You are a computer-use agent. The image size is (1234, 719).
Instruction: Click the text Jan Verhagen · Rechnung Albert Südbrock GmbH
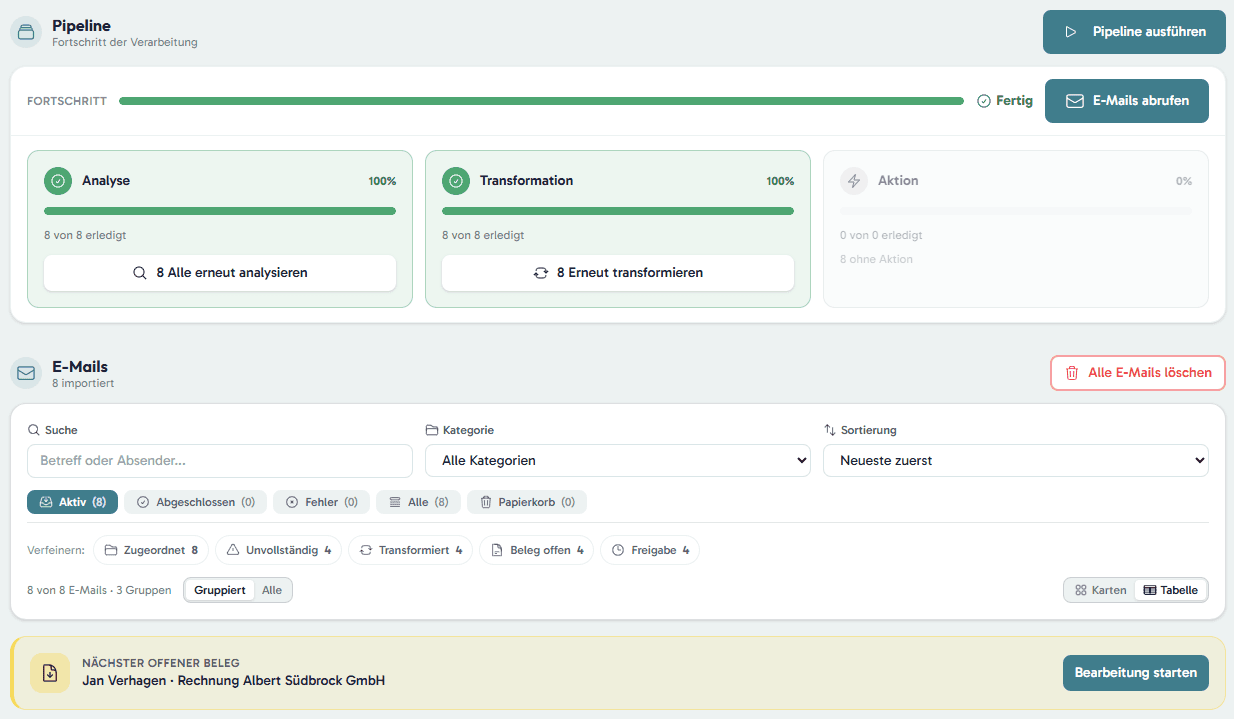[233, 681]
